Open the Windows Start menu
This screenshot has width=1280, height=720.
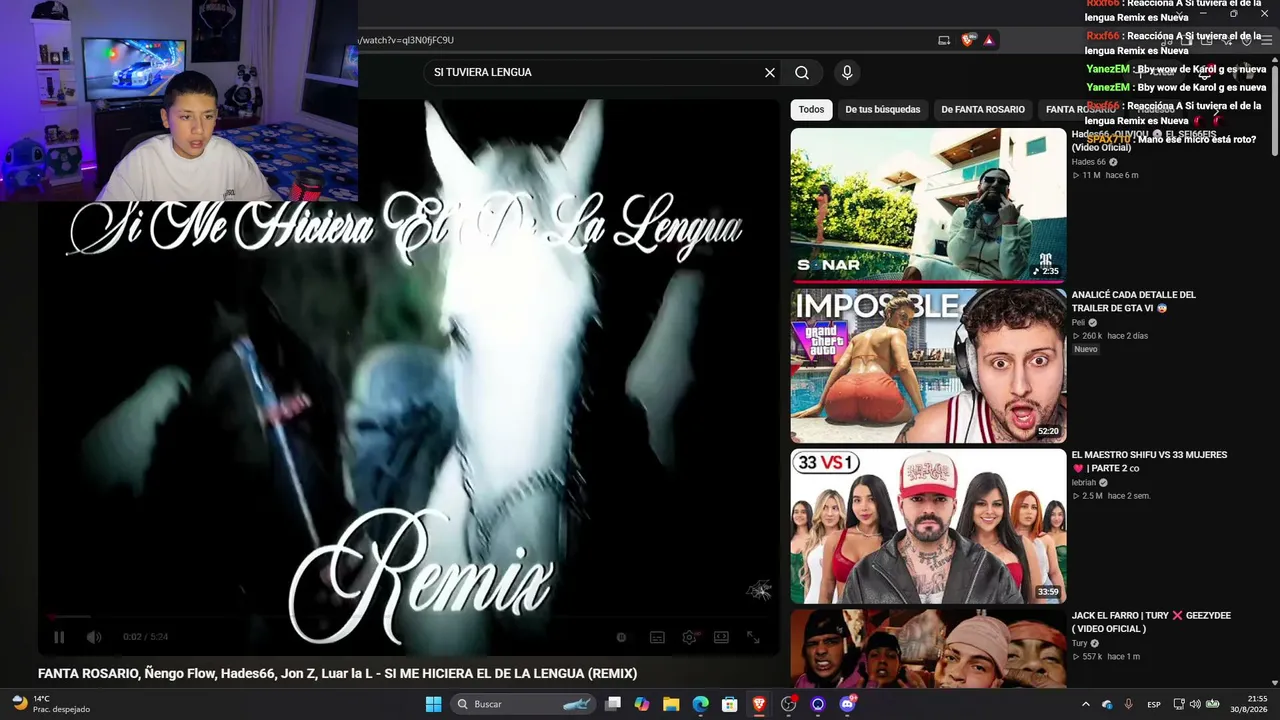click(x=433, y=704)
